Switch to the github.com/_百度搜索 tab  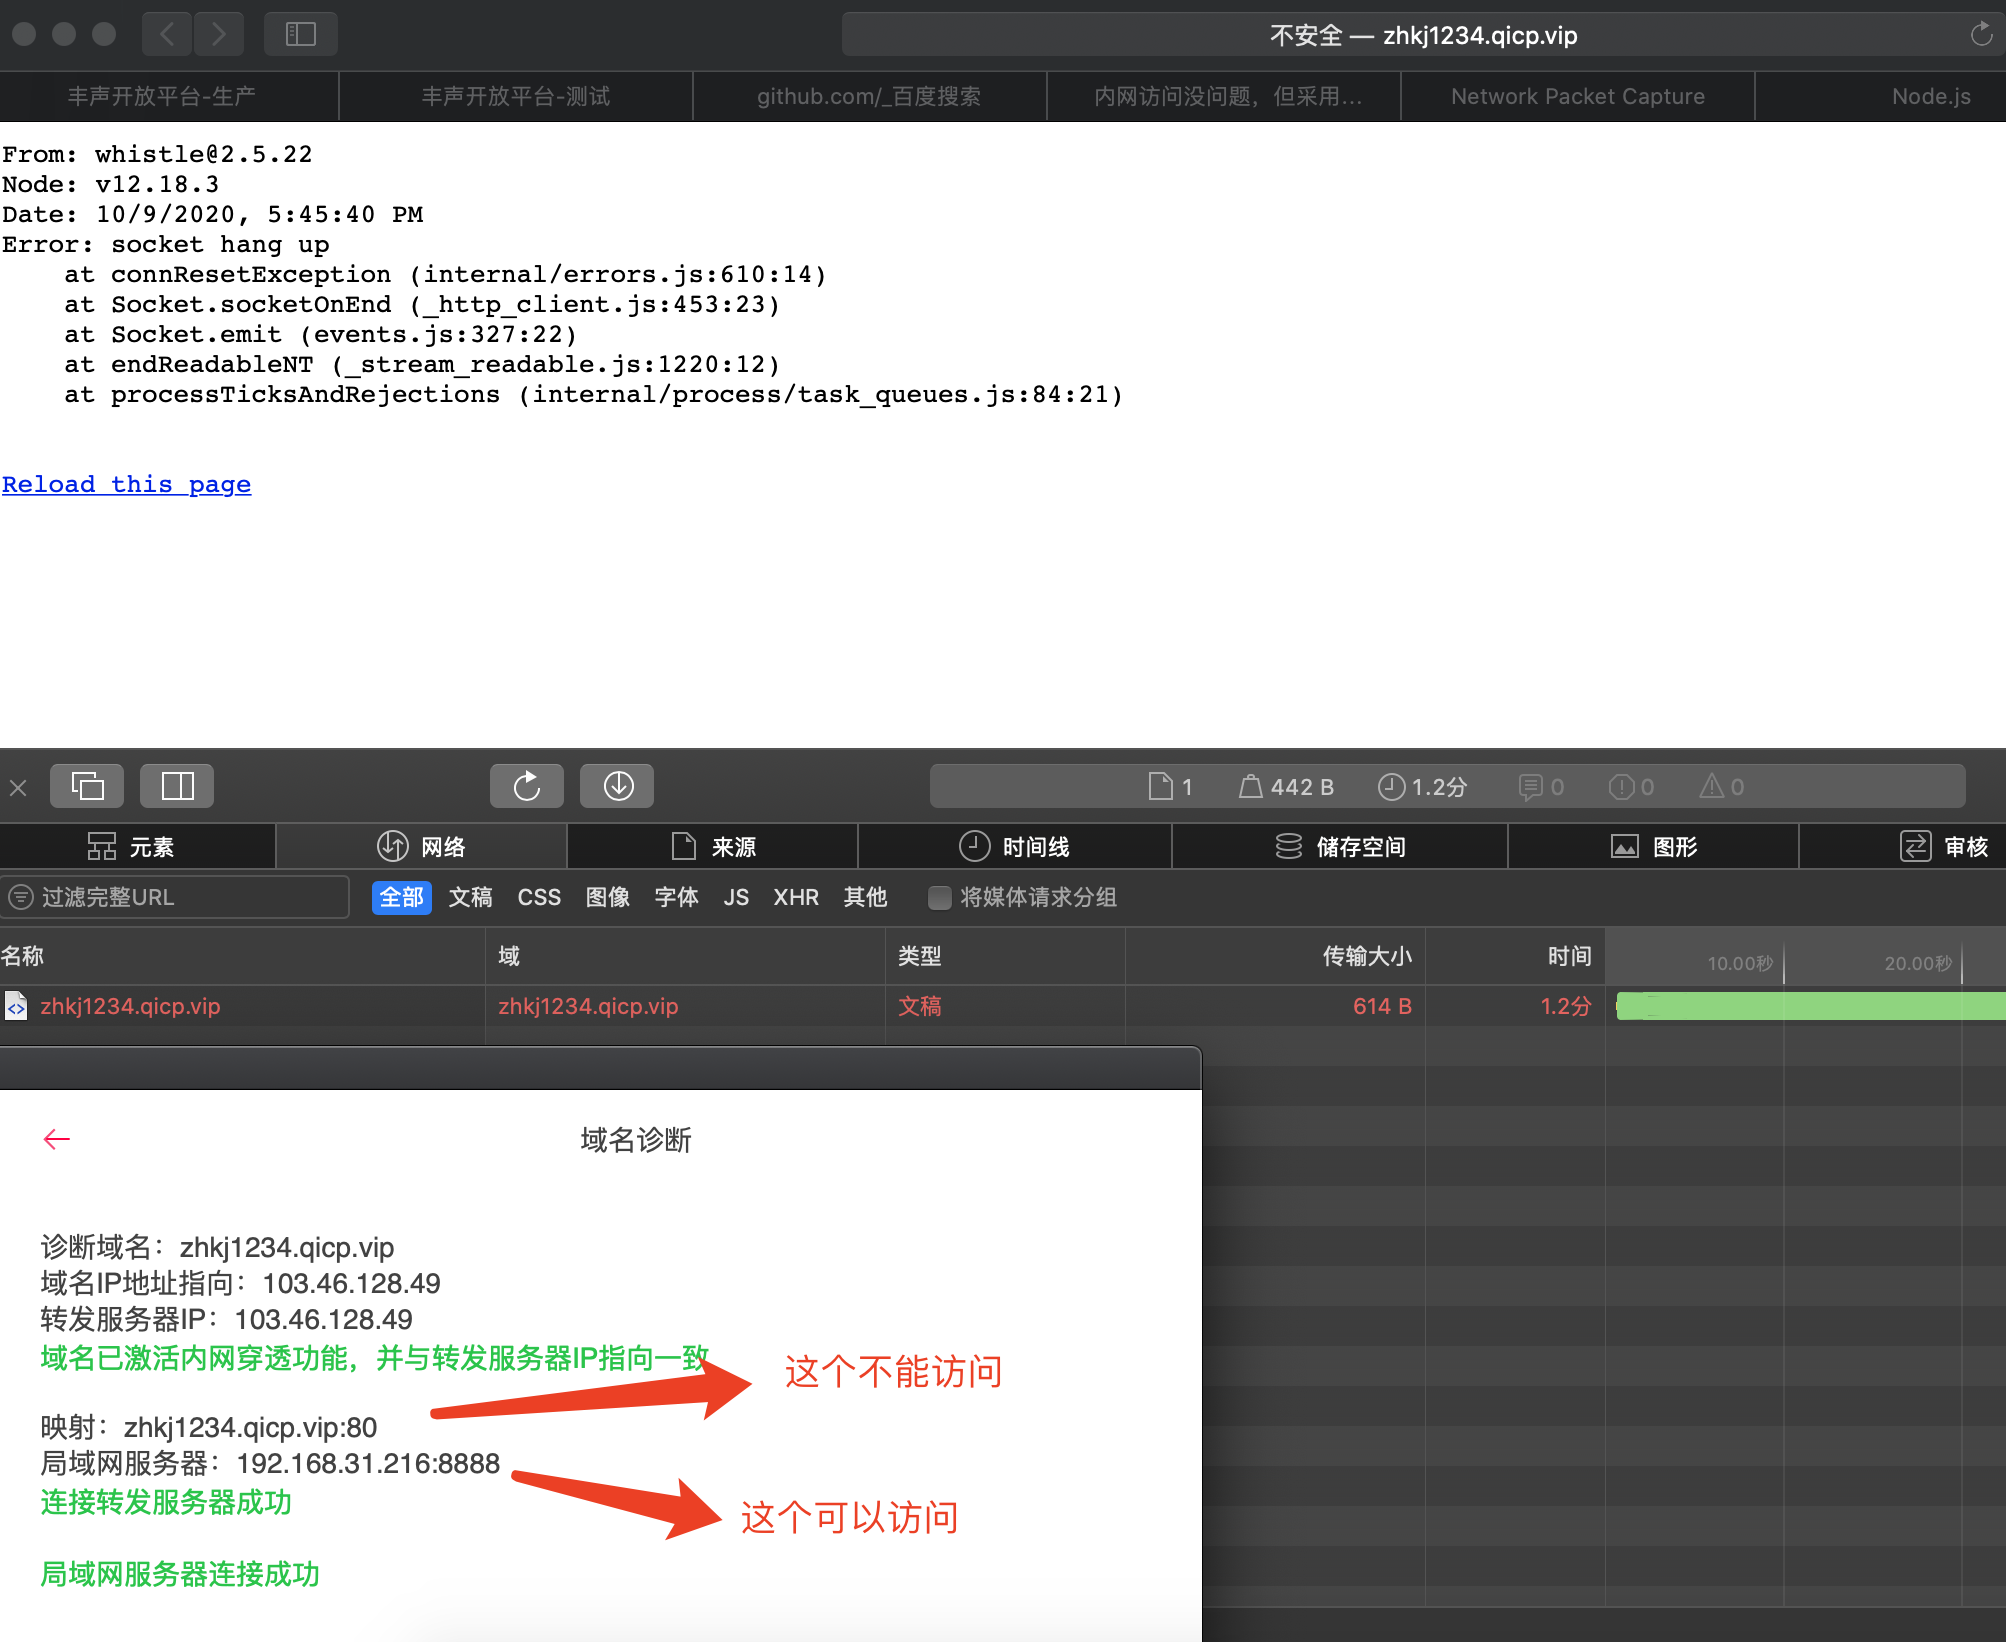[x=869, y=97]
